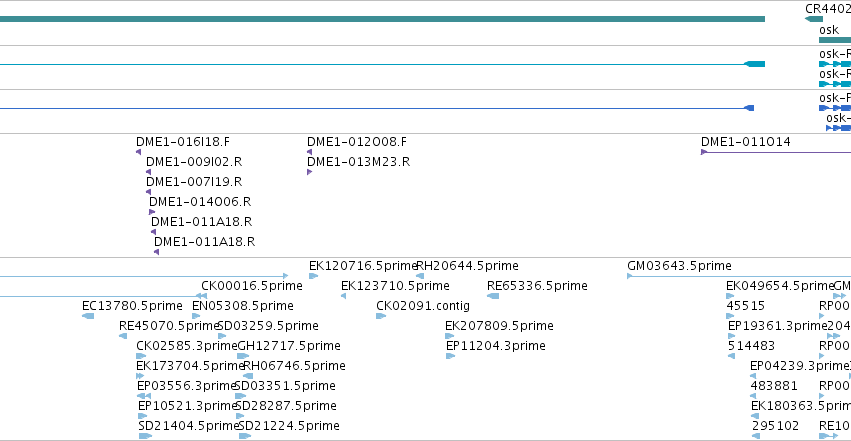Image resolution: width=851 pixels, height=441 pixels.
Task: Click the SD21224.5prime EST glyph
Action: (245, 436)
